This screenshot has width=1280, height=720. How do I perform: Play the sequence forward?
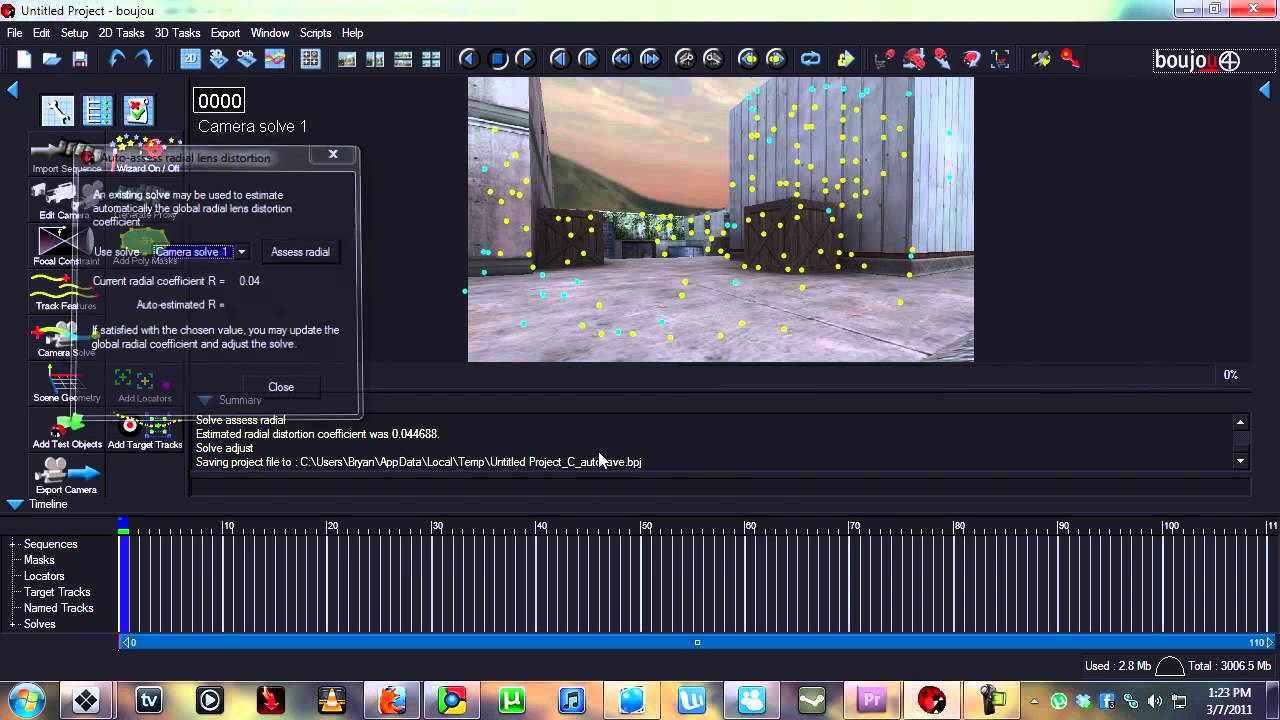[x=525, y=60]
